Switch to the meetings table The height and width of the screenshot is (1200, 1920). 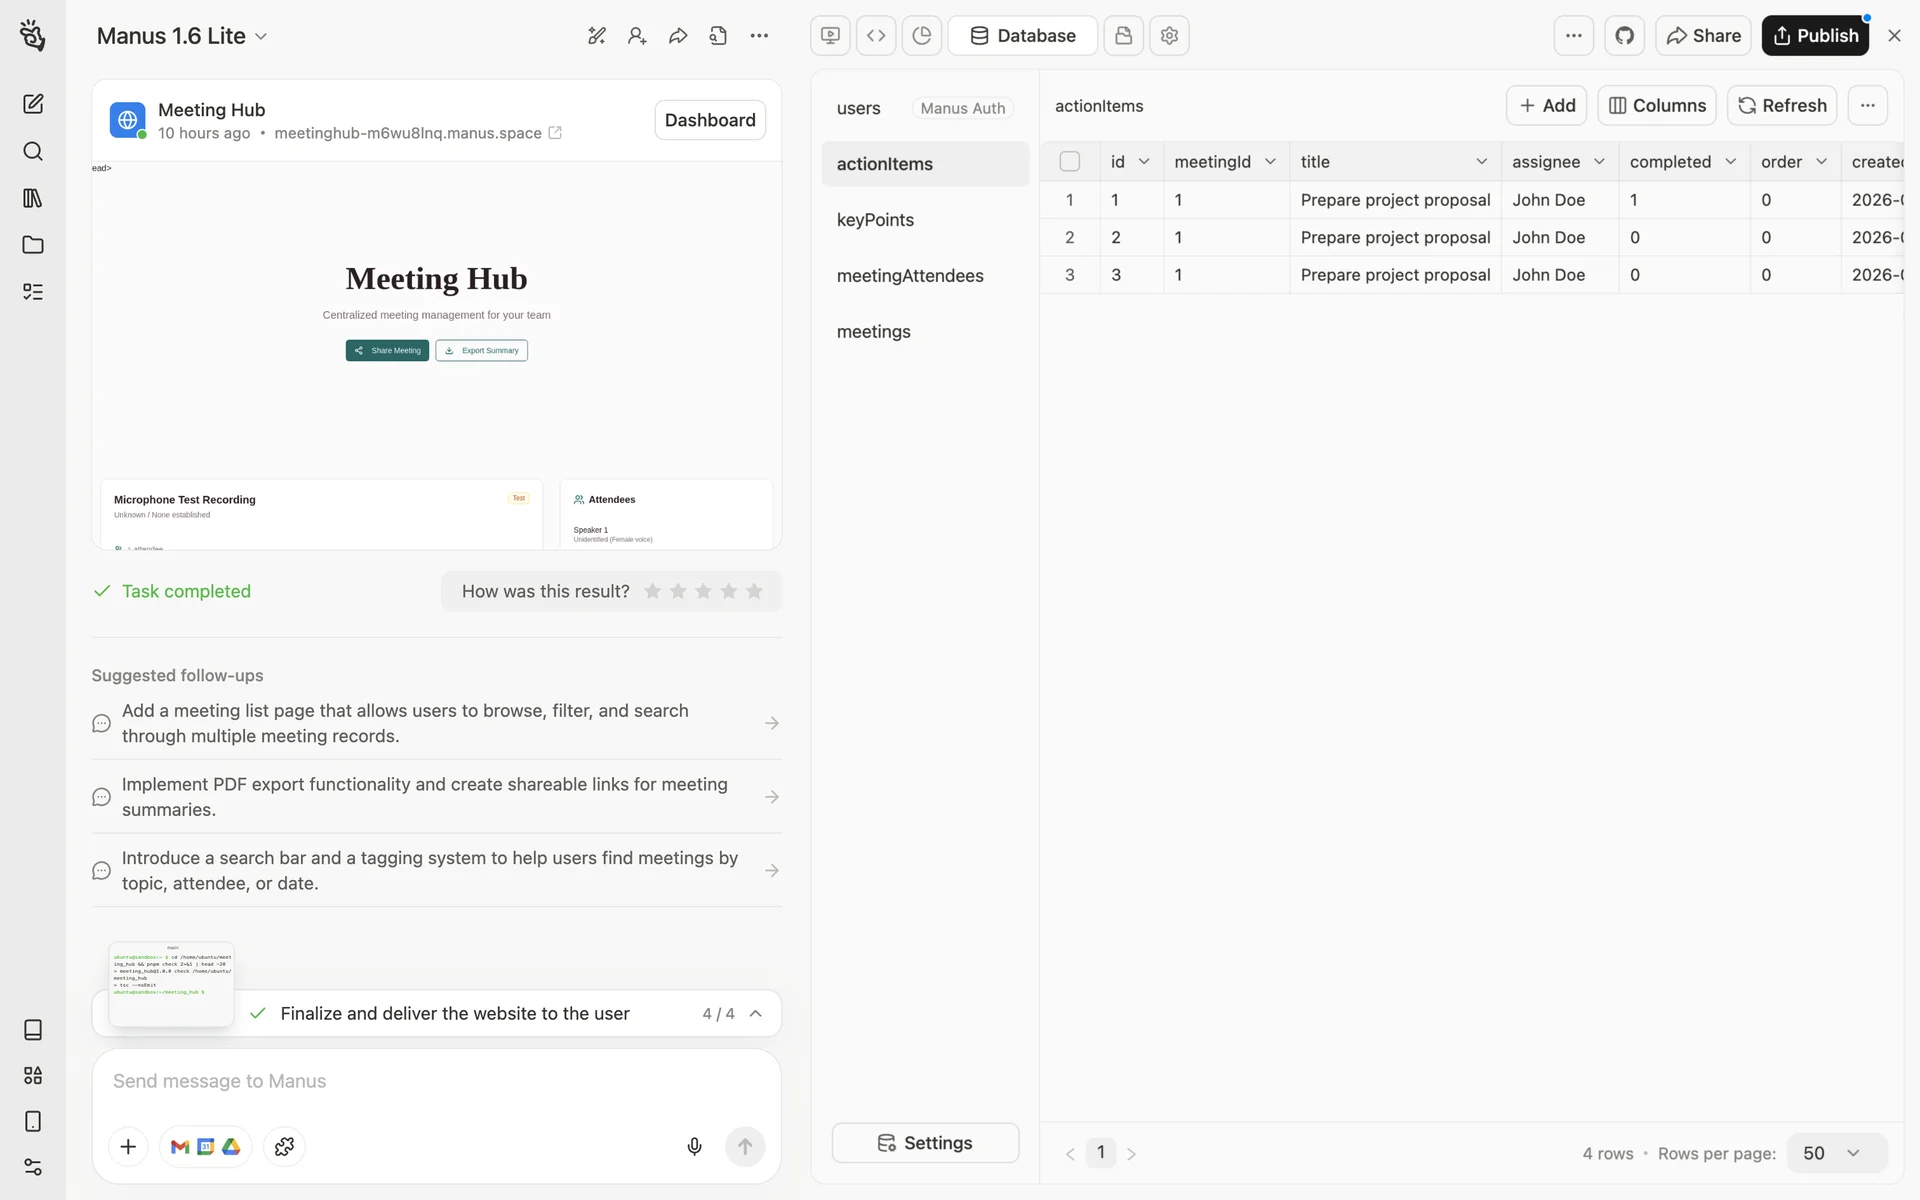click(x=873, y=332)
